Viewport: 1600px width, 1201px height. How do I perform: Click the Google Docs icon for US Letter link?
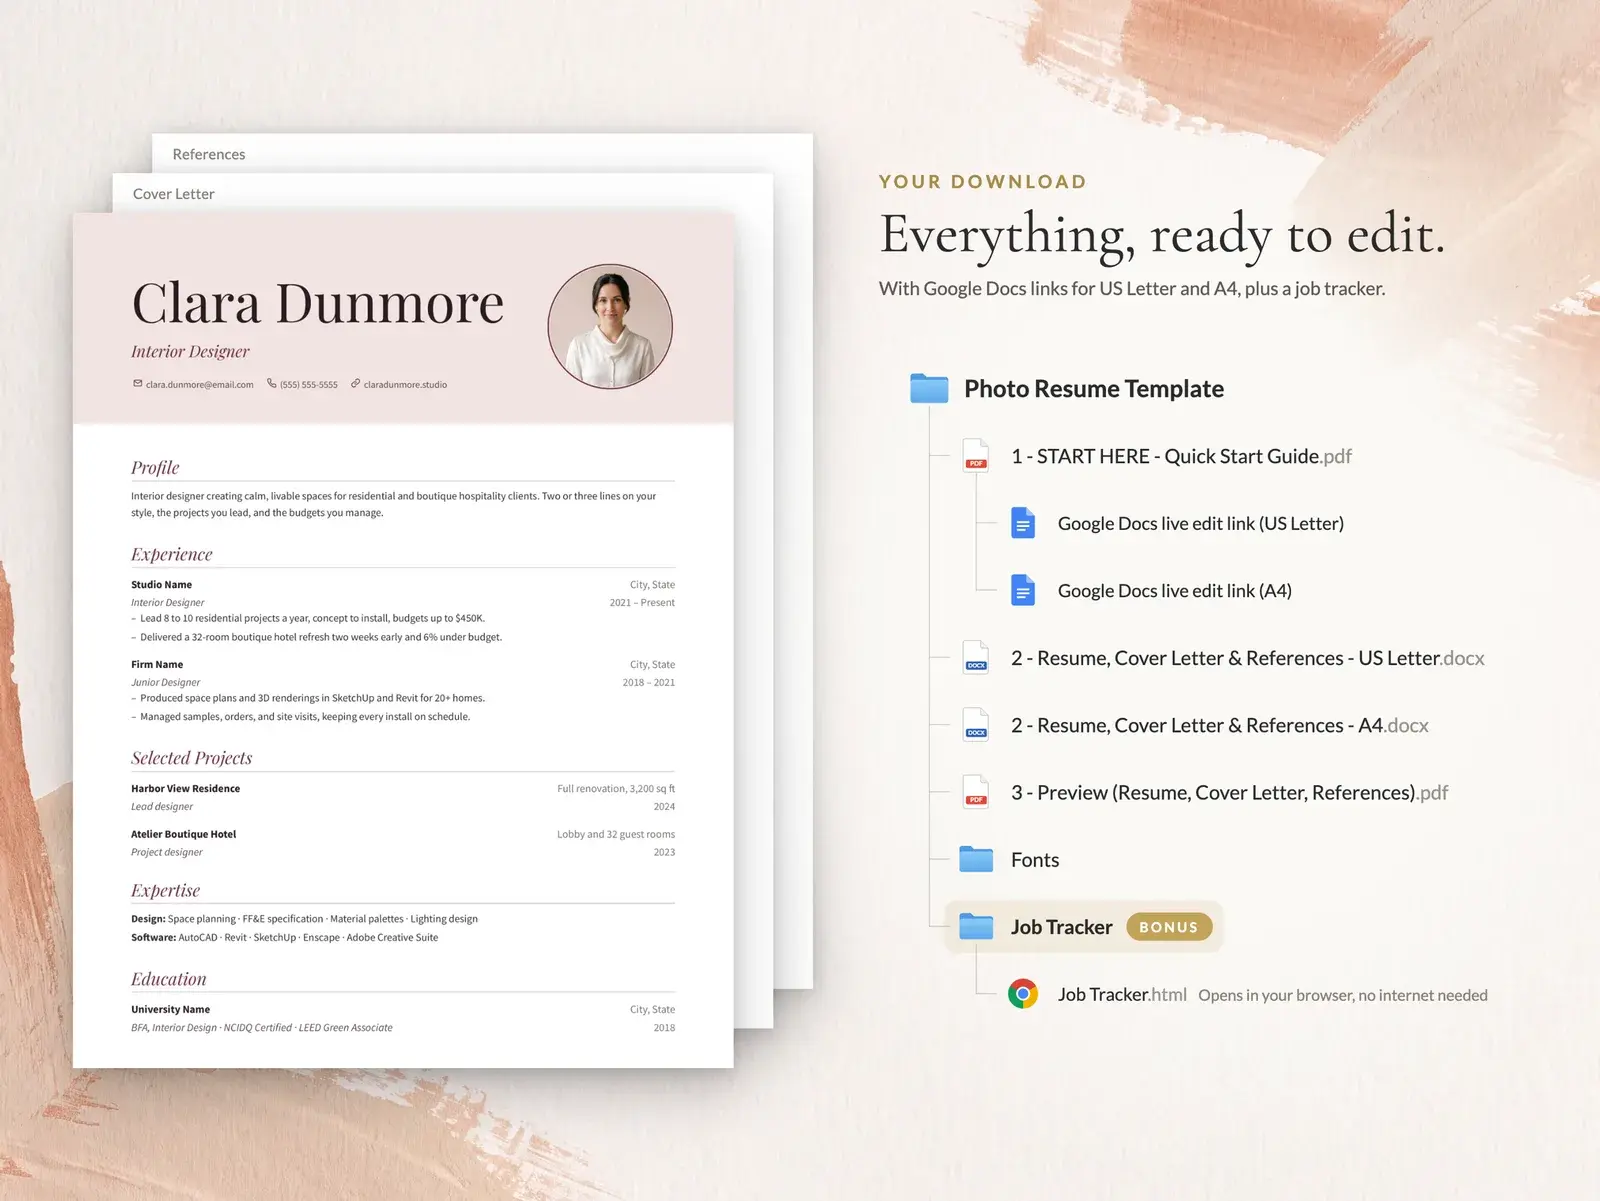(1023, 523)
